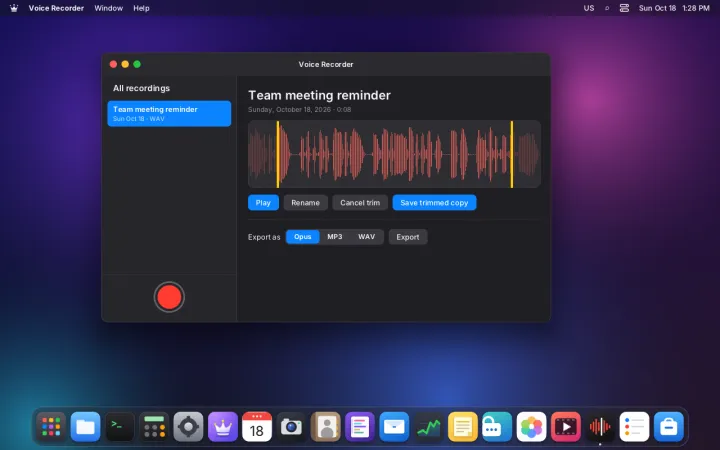Open Launchpad grid icon in the dock
Viewport: 720px width, 450px height.
click(x=51, y=427)
